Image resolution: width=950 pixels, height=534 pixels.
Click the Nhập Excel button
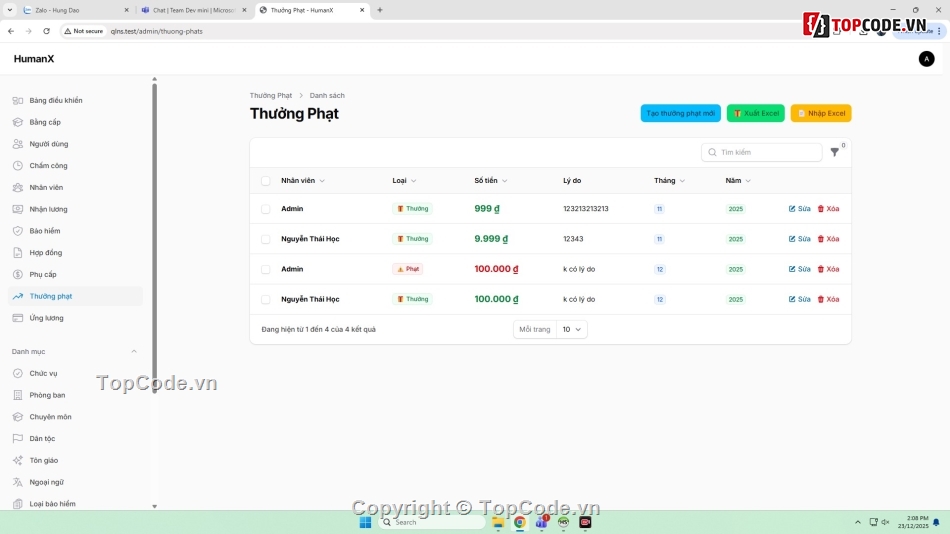pyautogui.click(x=821, y=113)
